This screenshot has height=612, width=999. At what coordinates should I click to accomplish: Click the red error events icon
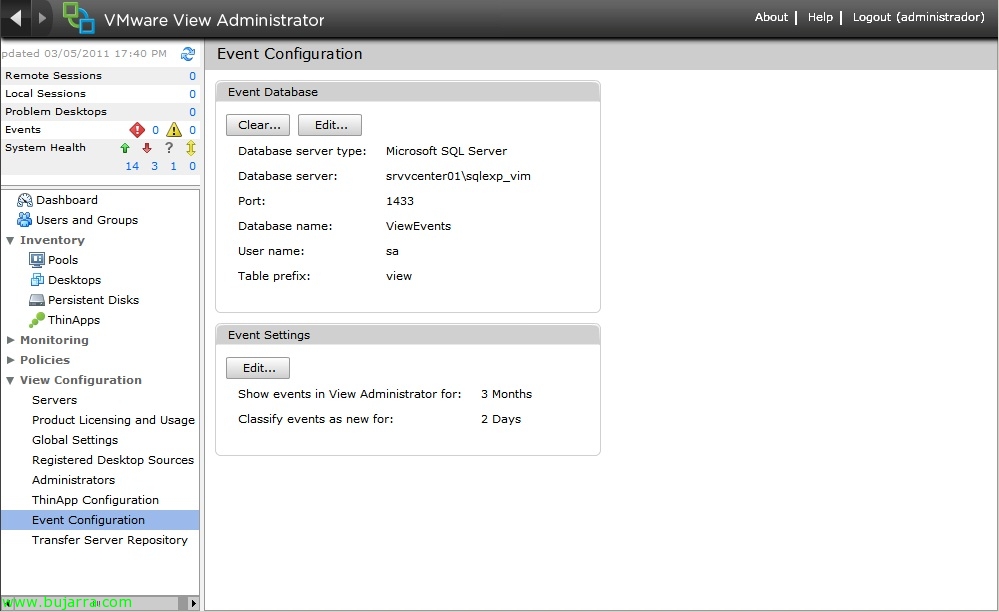tap(137, 130)
